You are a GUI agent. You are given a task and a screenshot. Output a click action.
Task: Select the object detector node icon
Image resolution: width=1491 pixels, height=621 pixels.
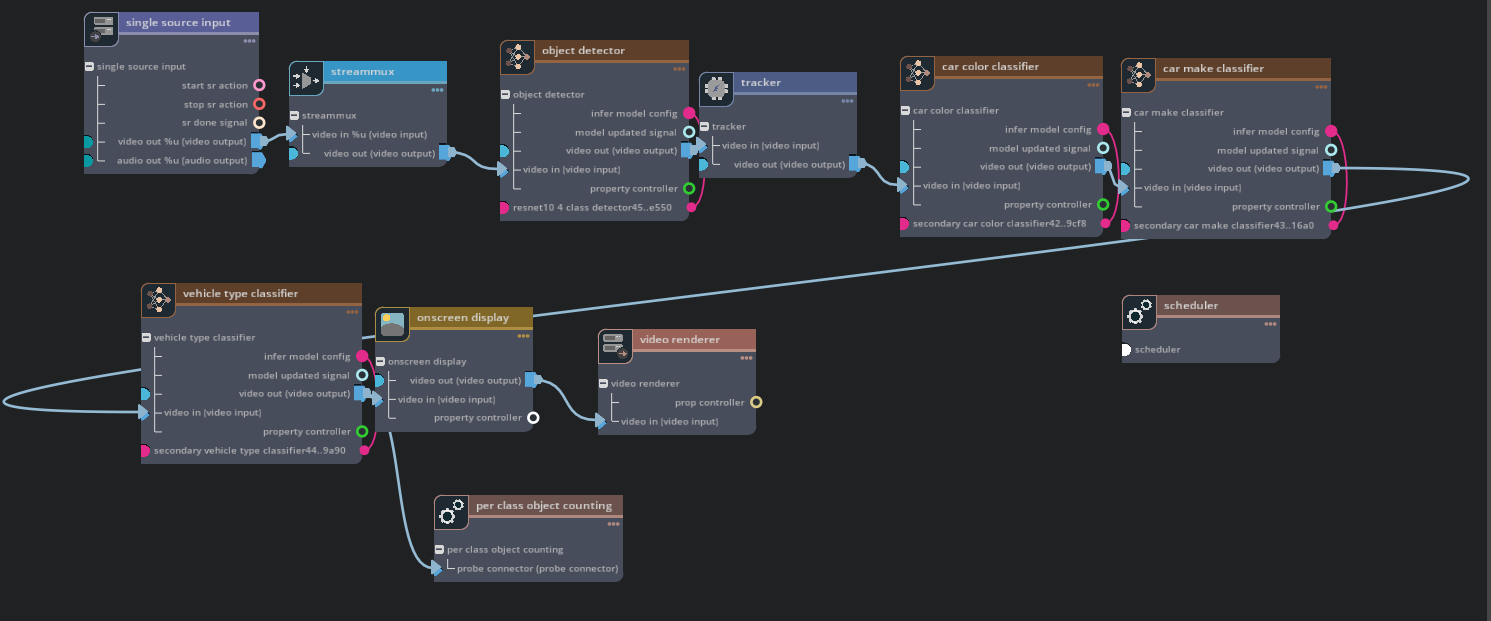tap(517, 57)
